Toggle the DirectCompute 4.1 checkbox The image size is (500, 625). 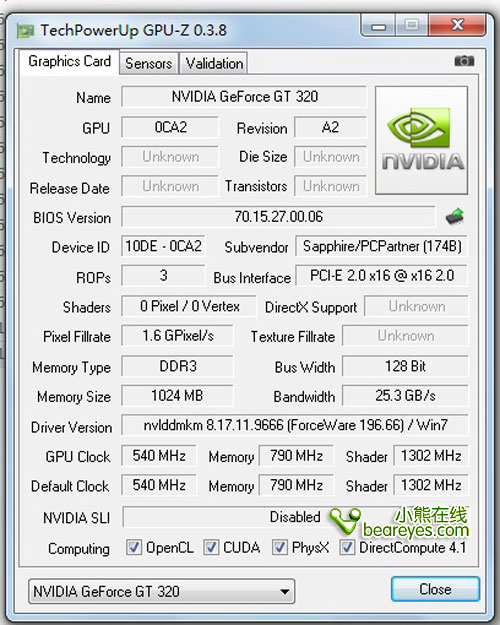point(347,547)
